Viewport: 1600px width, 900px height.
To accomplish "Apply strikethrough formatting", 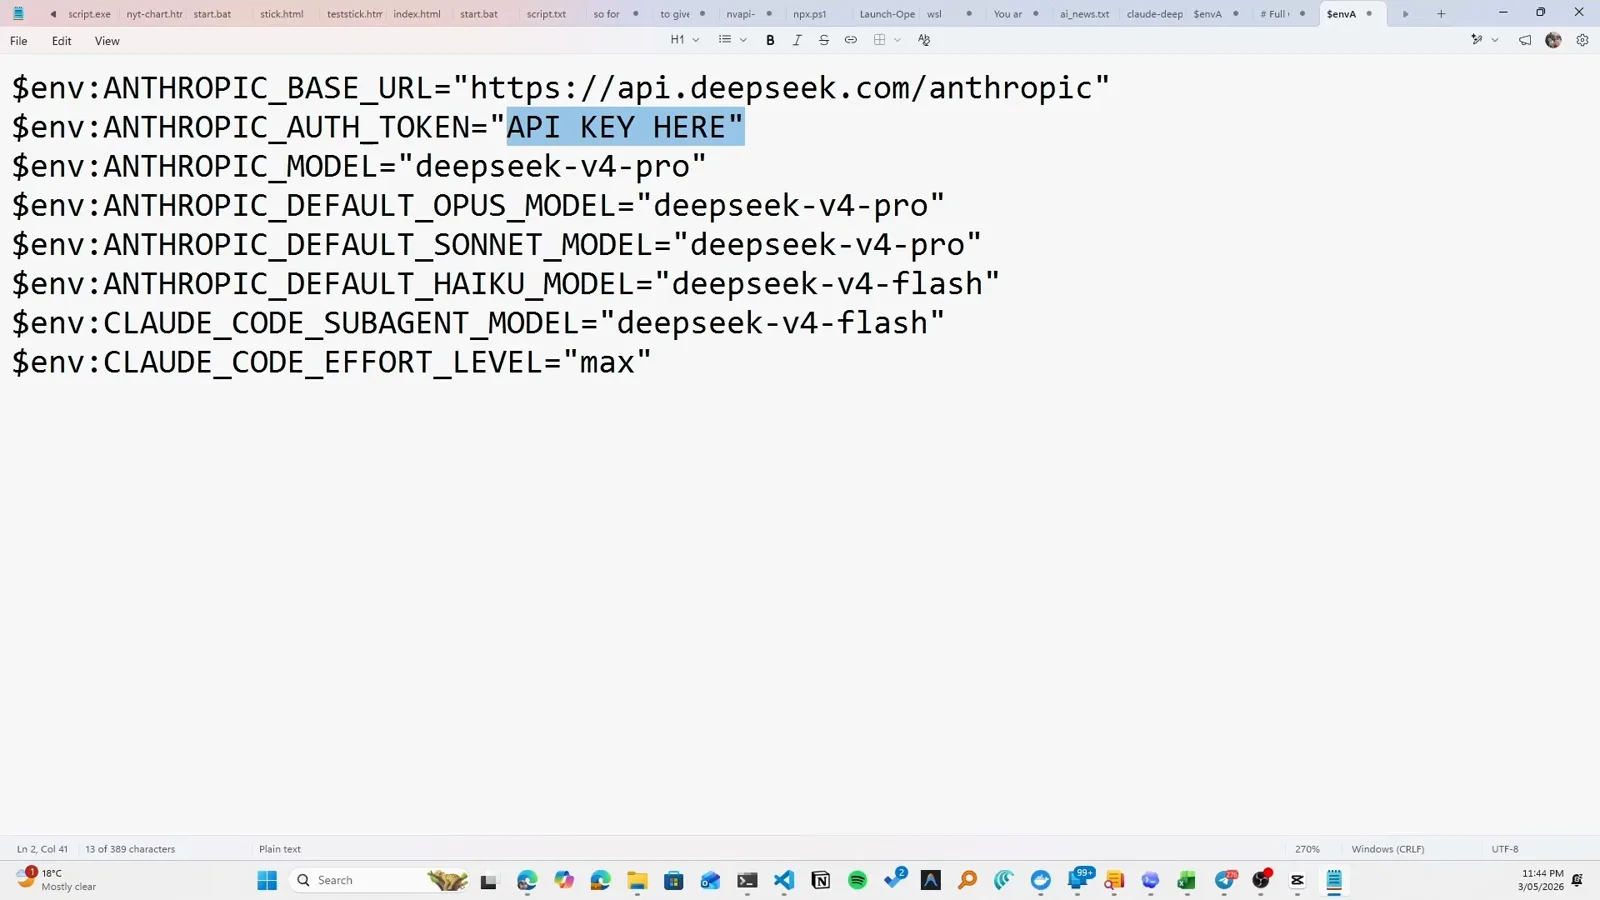I will (x=824, y=40).
